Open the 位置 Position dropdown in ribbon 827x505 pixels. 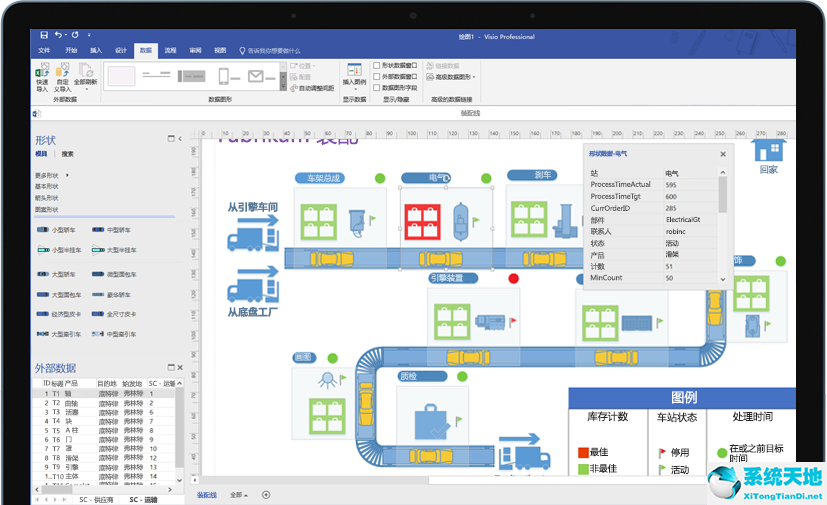pos(303,66)
